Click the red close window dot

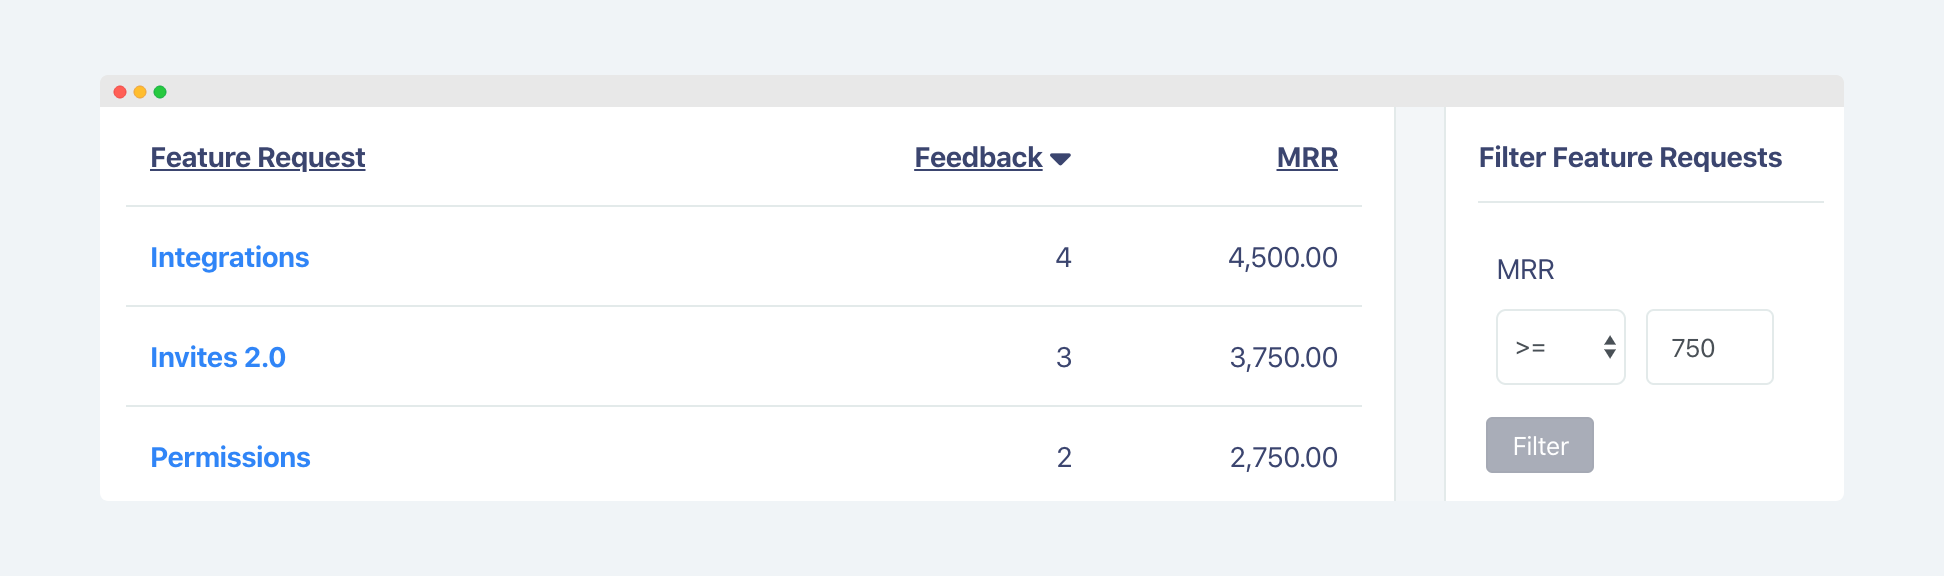(x=120, y=92)
